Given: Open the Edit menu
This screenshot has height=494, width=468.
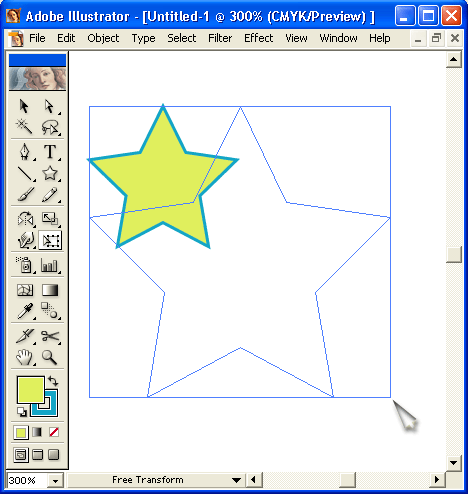Looking at the screenshot, I should tap(66, 38).
